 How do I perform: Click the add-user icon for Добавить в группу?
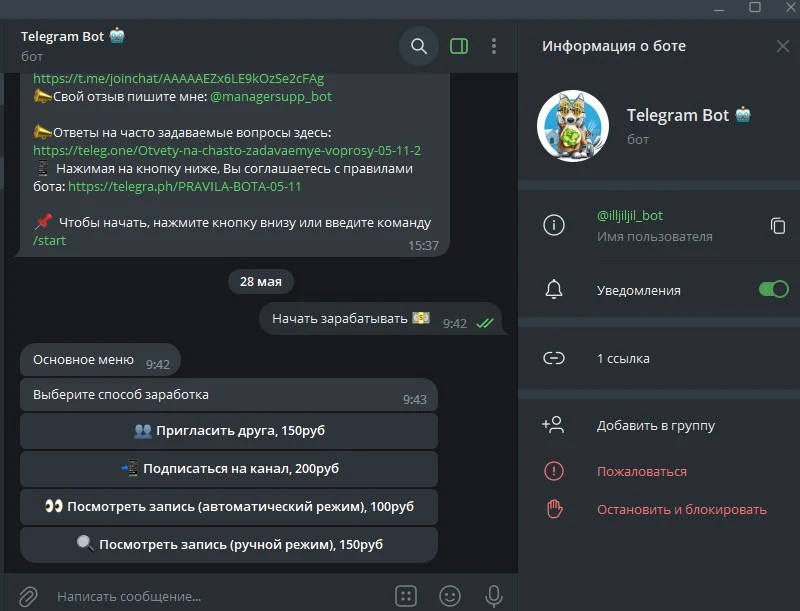[x=553, y=425]
